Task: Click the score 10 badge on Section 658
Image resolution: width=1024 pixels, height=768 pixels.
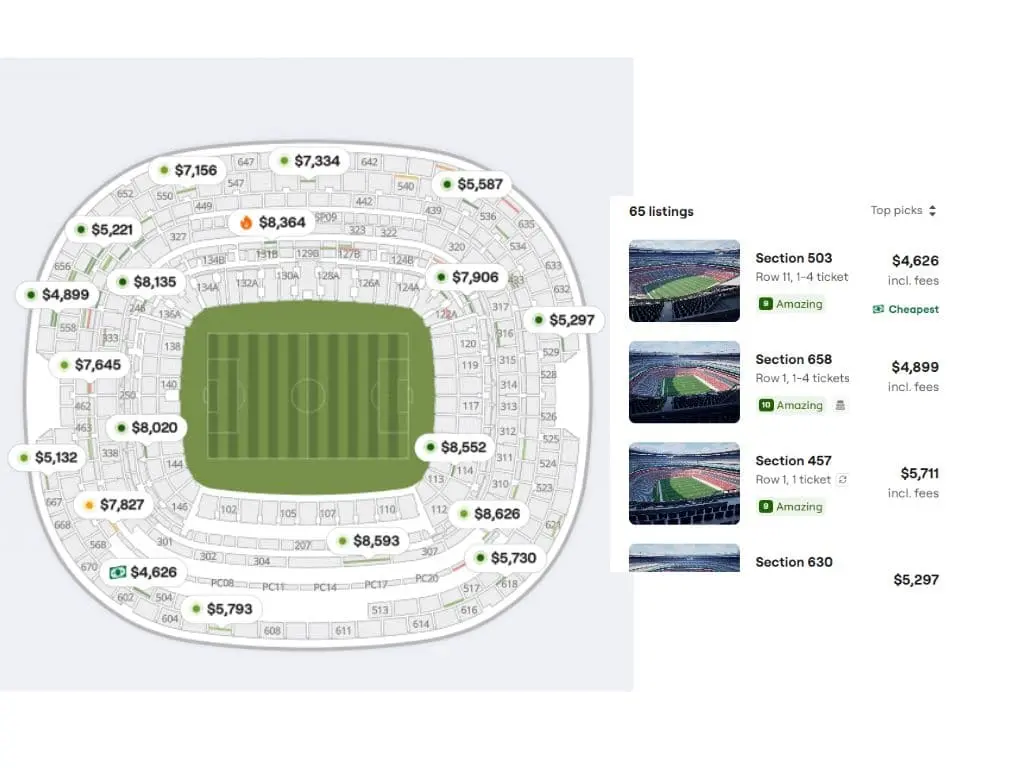Action: tap(766, 406)
